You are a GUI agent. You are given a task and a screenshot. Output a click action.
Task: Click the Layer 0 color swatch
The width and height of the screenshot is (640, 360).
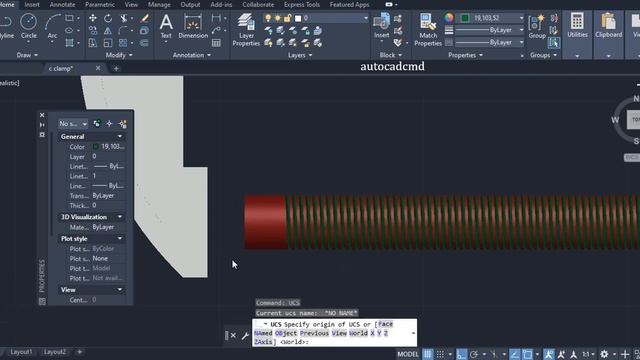pyautogui.click(x=298, y=18)
